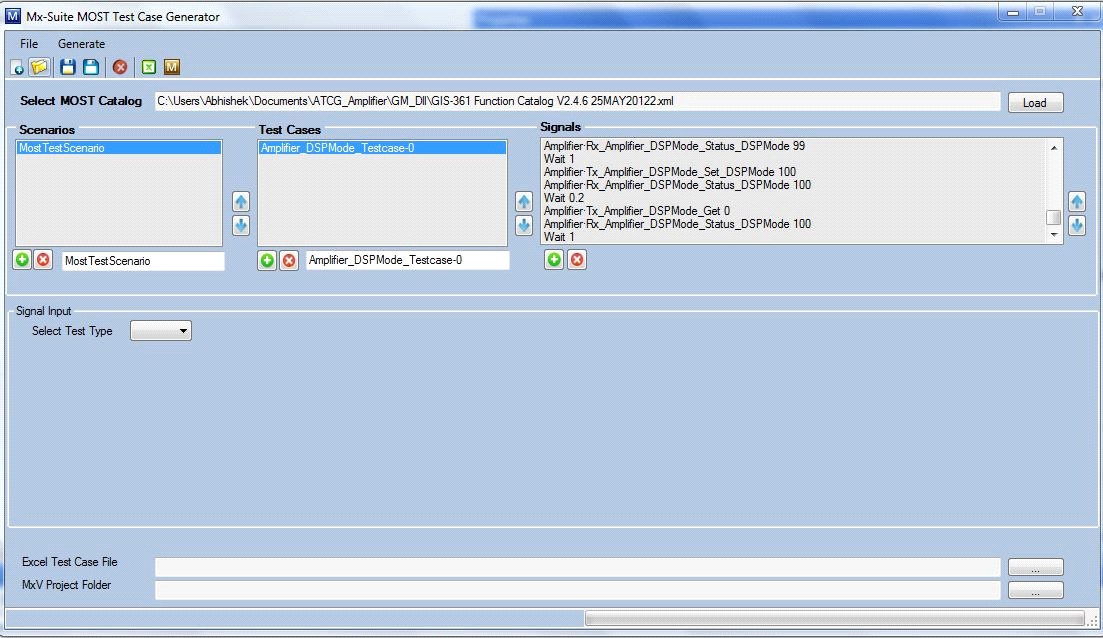Click the red X icon in the toolbar
Screen dimensions: 1103x638
pyautogui.click(x=120, y=67)
